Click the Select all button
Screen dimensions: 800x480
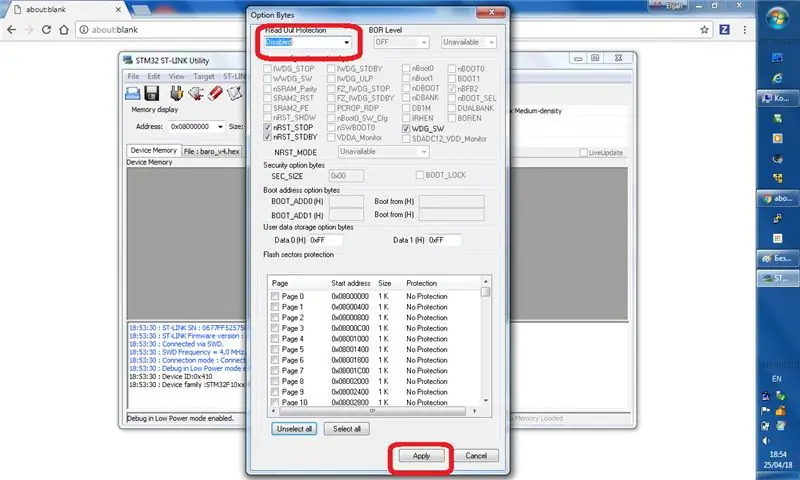347,429
